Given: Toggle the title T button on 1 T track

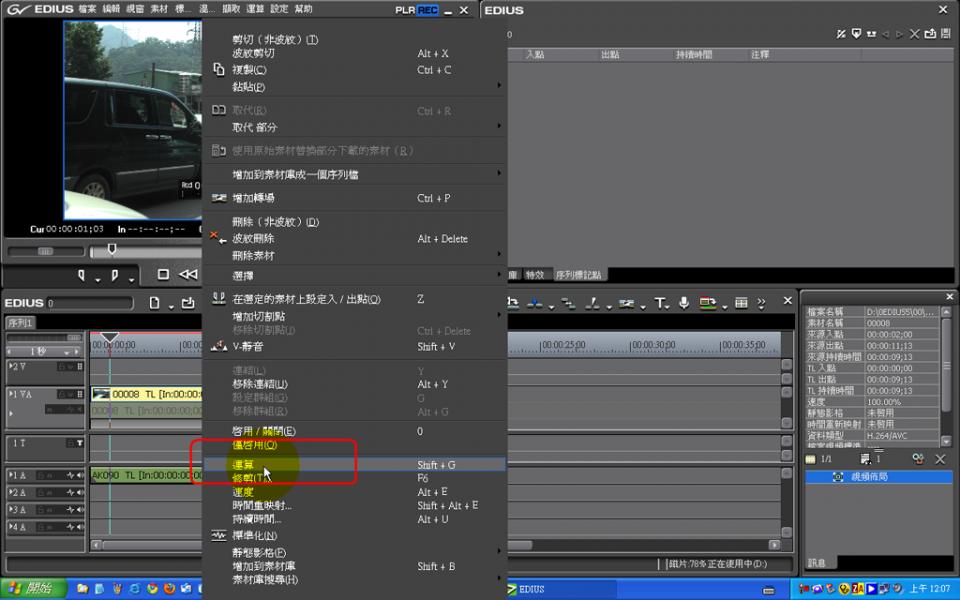Looking at the screenshot, I should 80,443.
